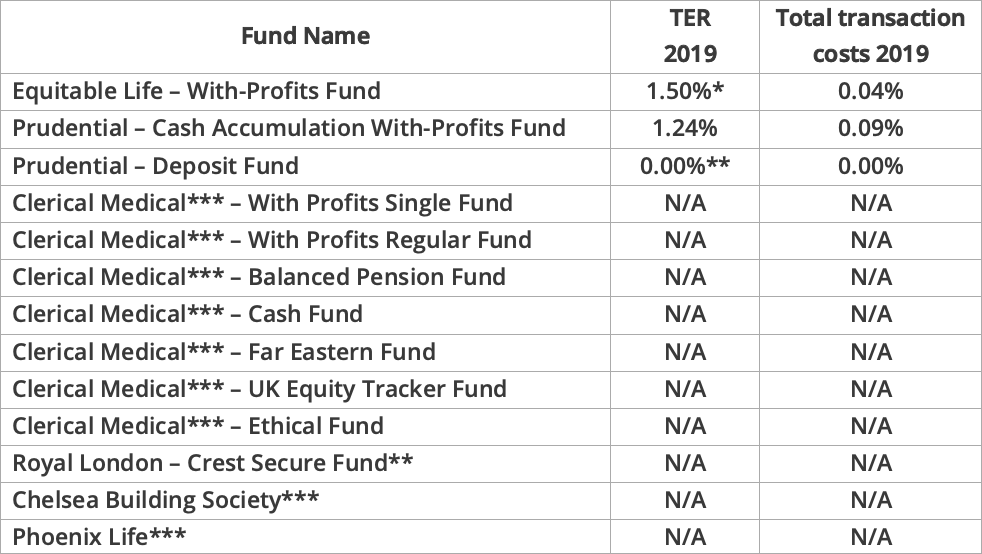Image resolution: width=982 pixels, height=554 pixels.
Task: Select Clerical Medical With Profits Regular Fund
Action: pyautogui.click(x=272, y=240)
